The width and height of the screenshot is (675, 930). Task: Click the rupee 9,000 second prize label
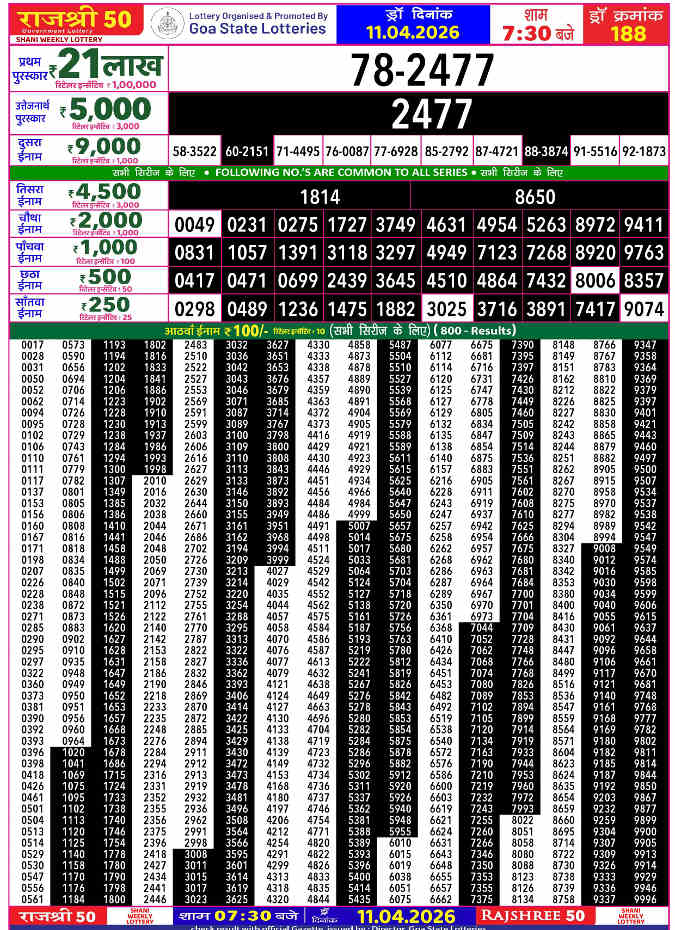pyautogui.click(x=105, y=151)
